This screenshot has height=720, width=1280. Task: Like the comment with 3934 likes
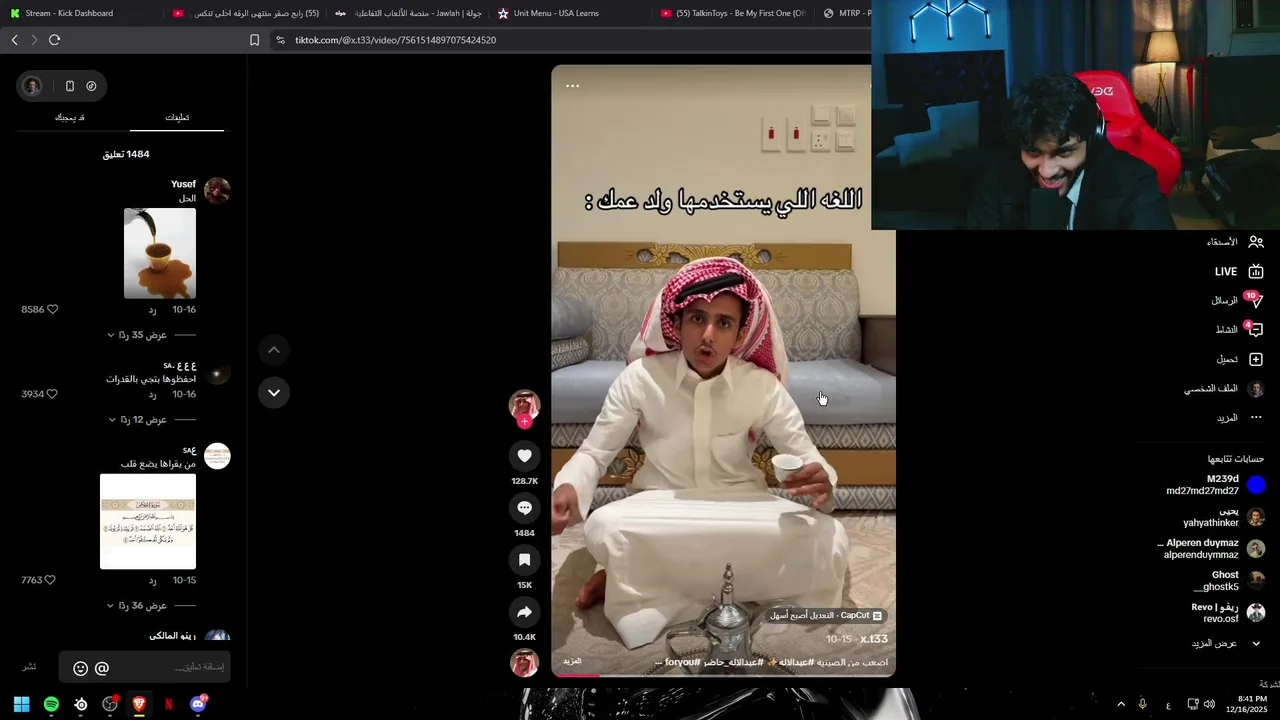53,394
